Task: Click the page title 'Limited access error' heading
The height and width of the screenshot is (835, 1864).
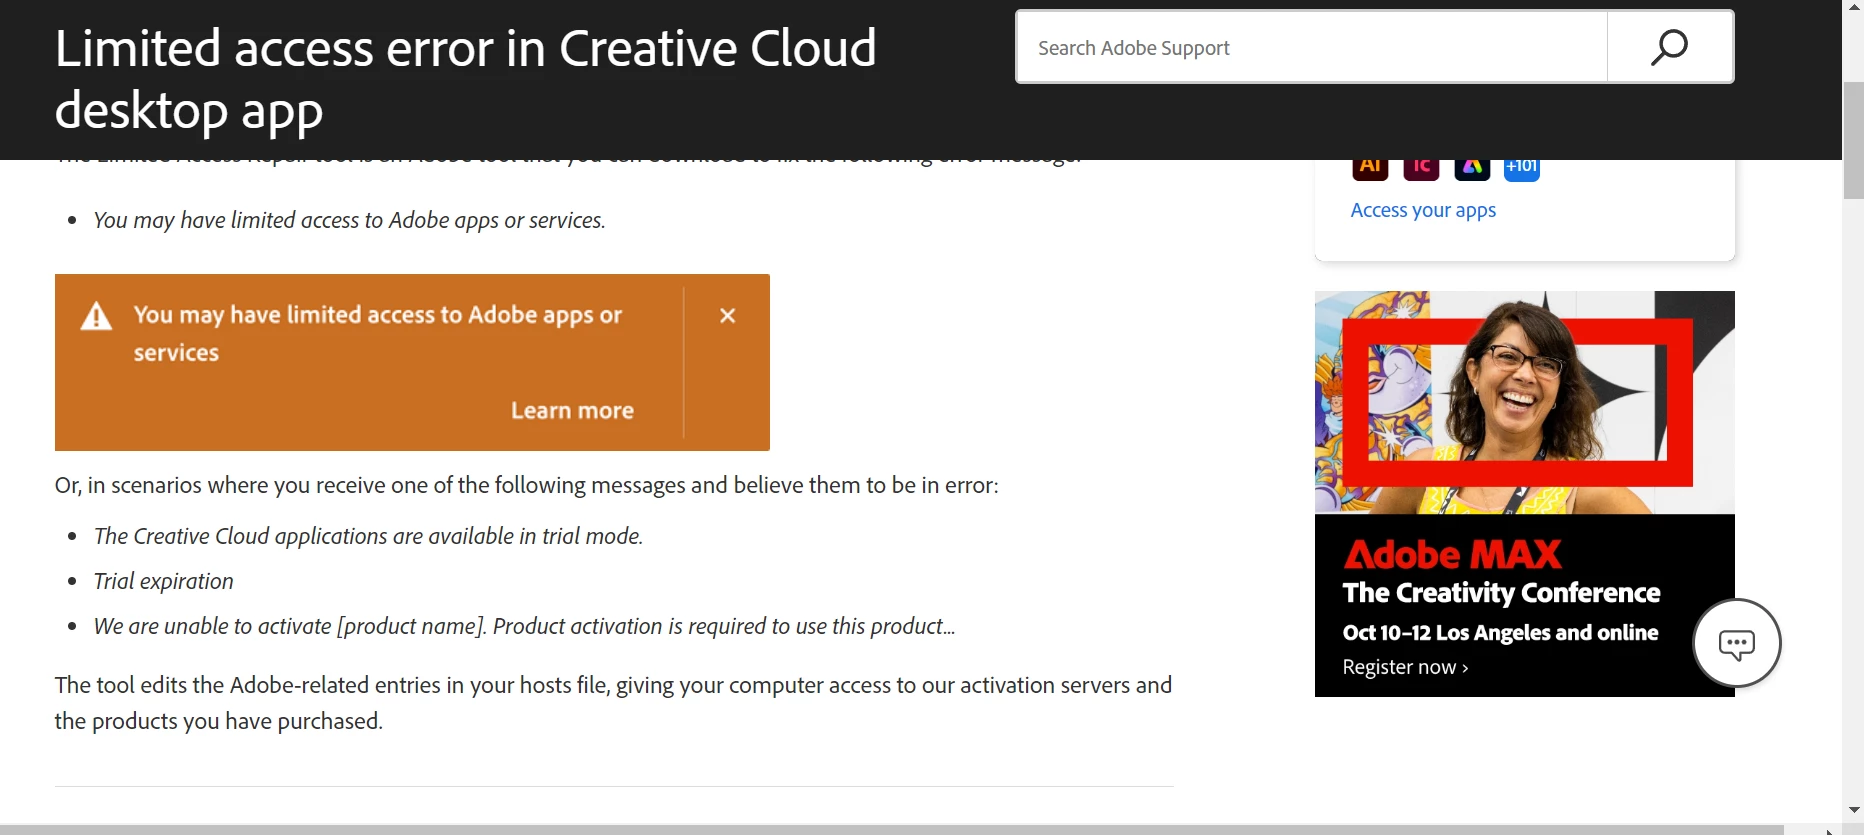Action: pos(465,79)
